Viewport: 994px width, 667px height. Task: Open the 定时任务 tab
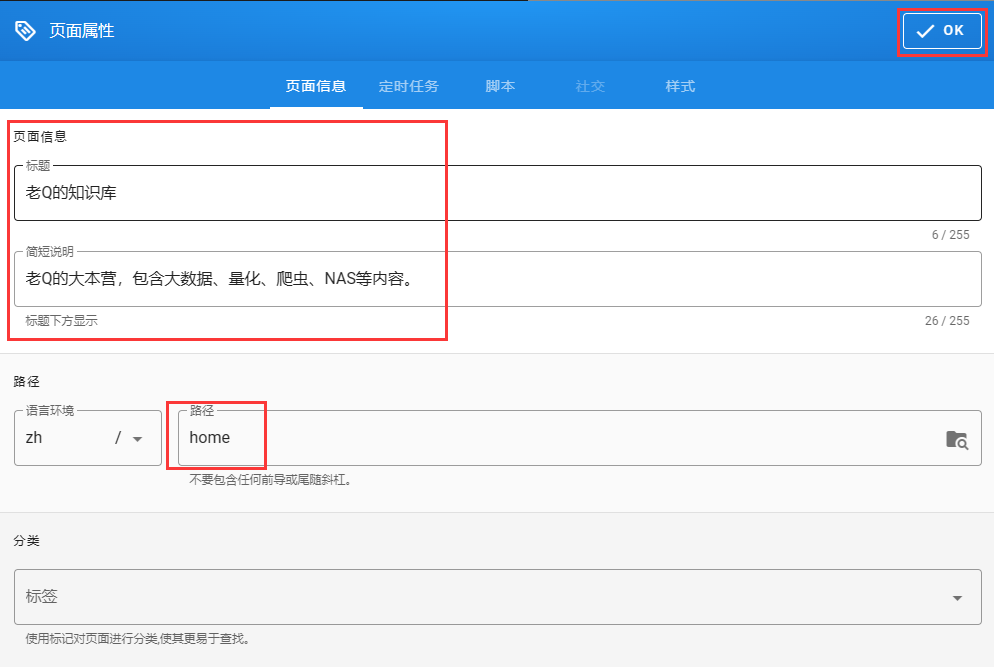[408, 86]
